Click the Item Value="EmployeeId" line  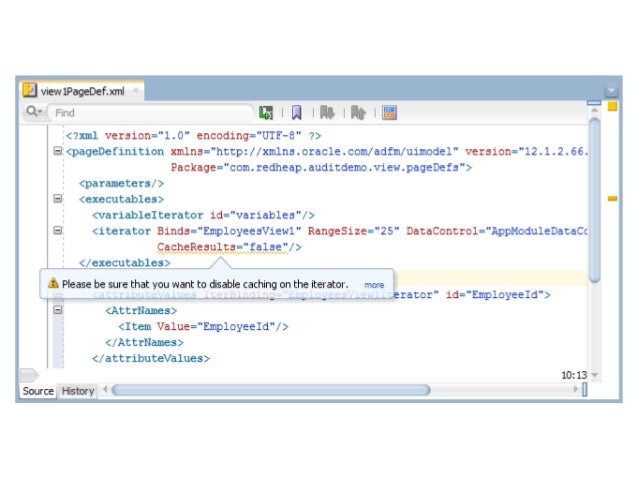tap(203, 326)
